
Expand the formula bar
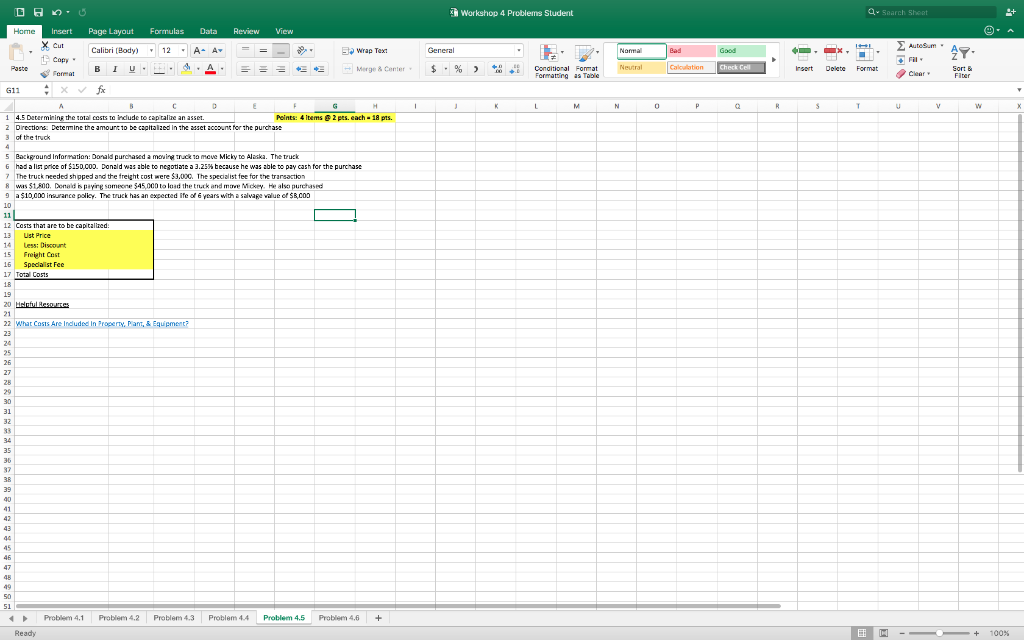point(1019,90)
